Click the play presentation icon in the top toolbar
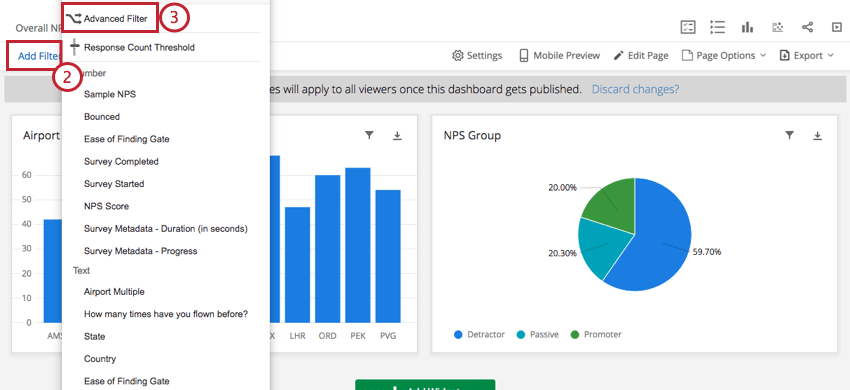This screenshot has width=850, height=390. coord(837,27)
